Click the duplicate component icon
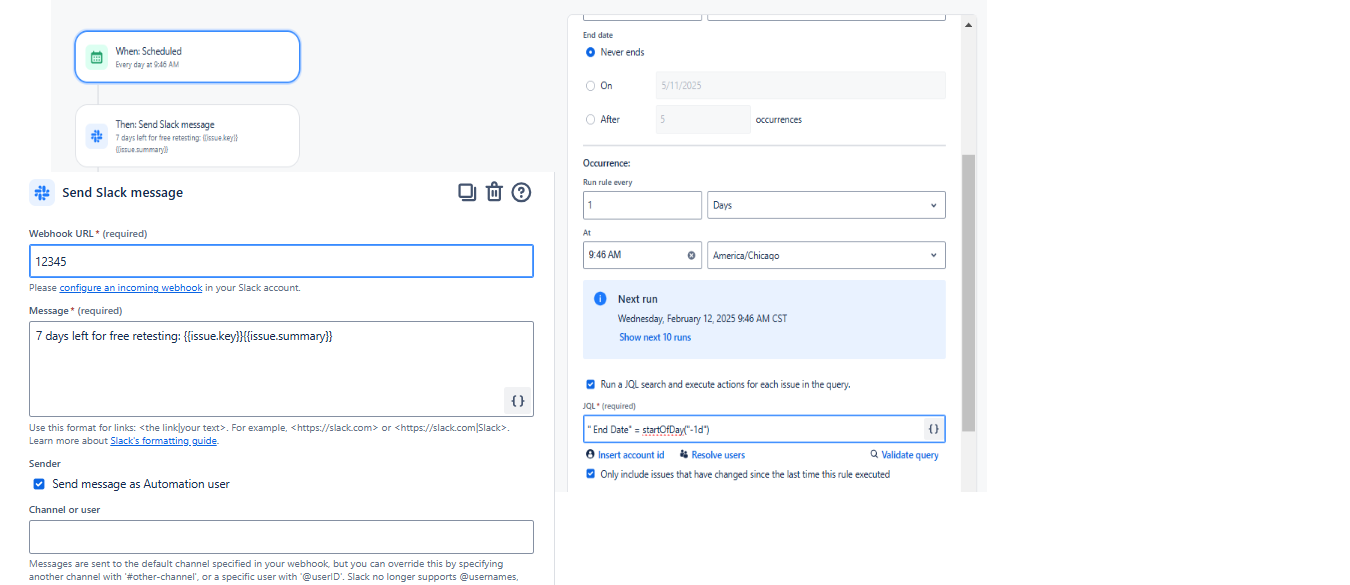 coord(467,192)
